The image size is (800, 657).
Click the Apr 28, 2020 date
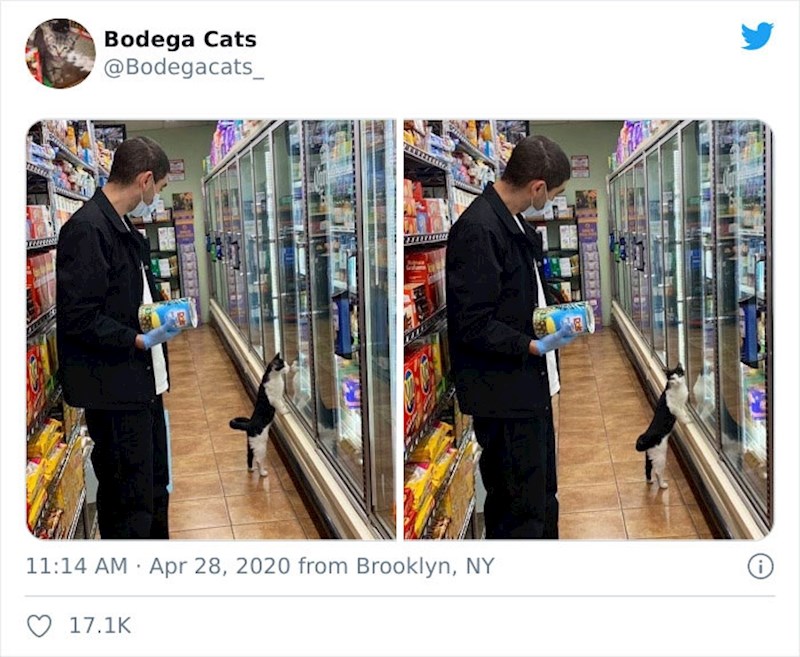point(219,566)
